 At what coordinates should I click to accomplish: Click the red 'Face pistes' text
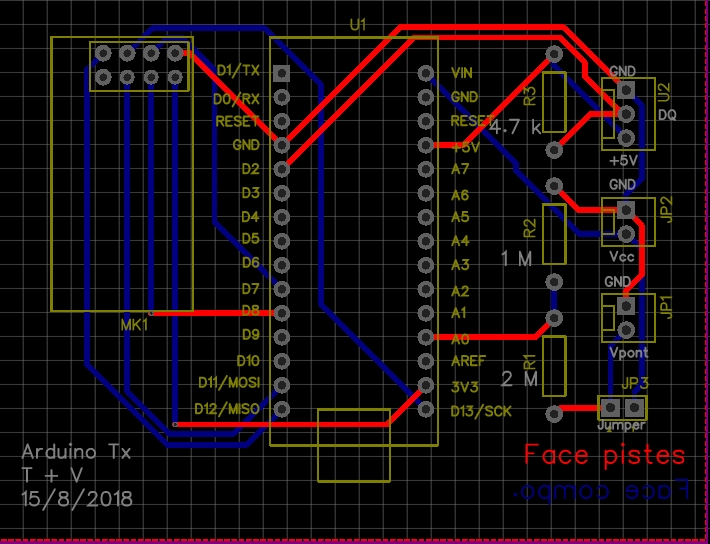(604, 454)
